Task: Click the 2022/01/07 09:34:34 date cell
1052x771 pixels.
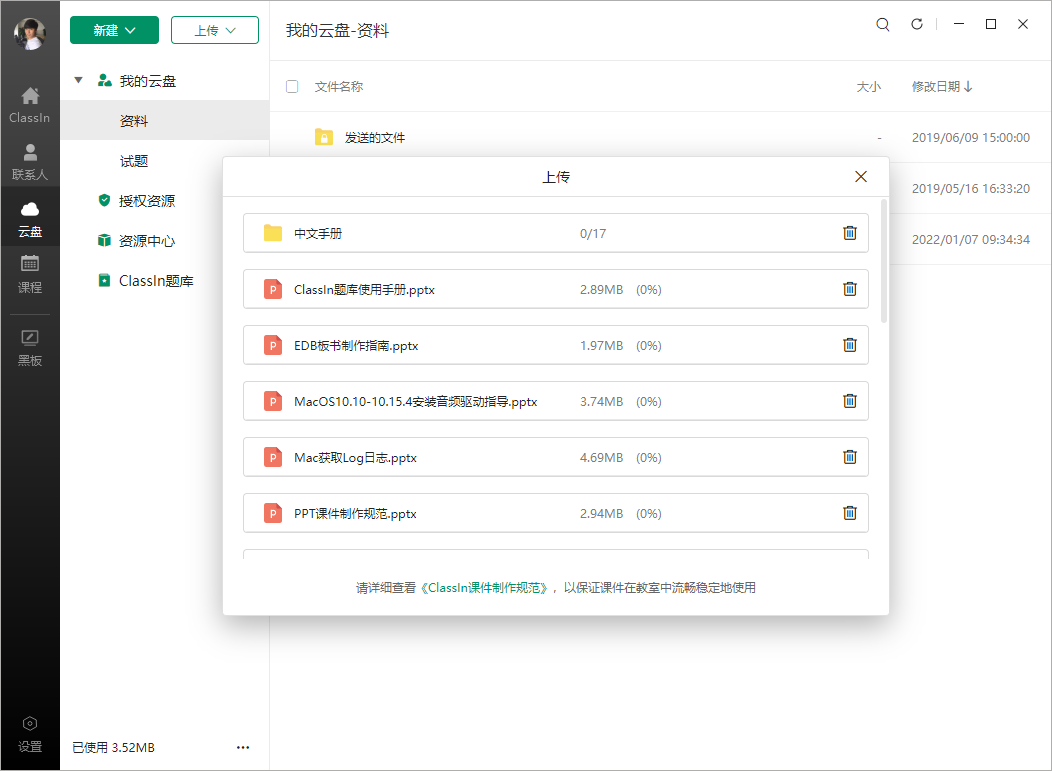Action: tap(970, 240)
